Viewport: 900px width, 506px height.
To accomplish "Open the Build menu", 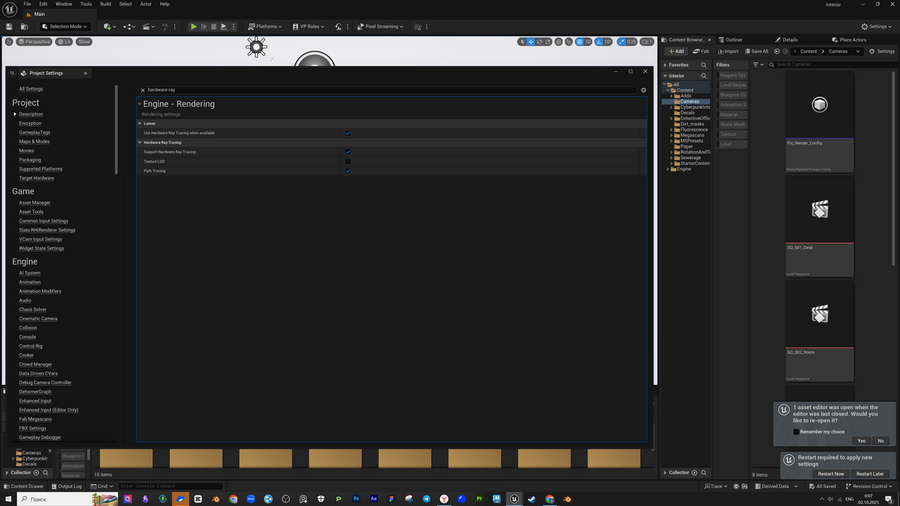I will pos(105,4).
